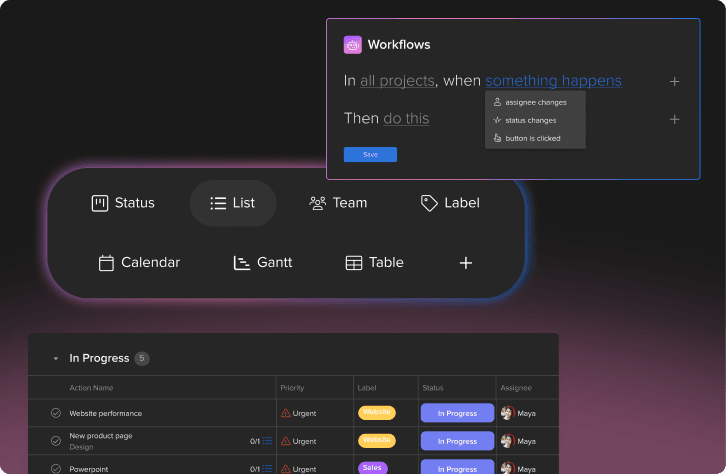Choose 'button is clicked' trigger
Screen dimensions: 726x474
pos(535,138)
